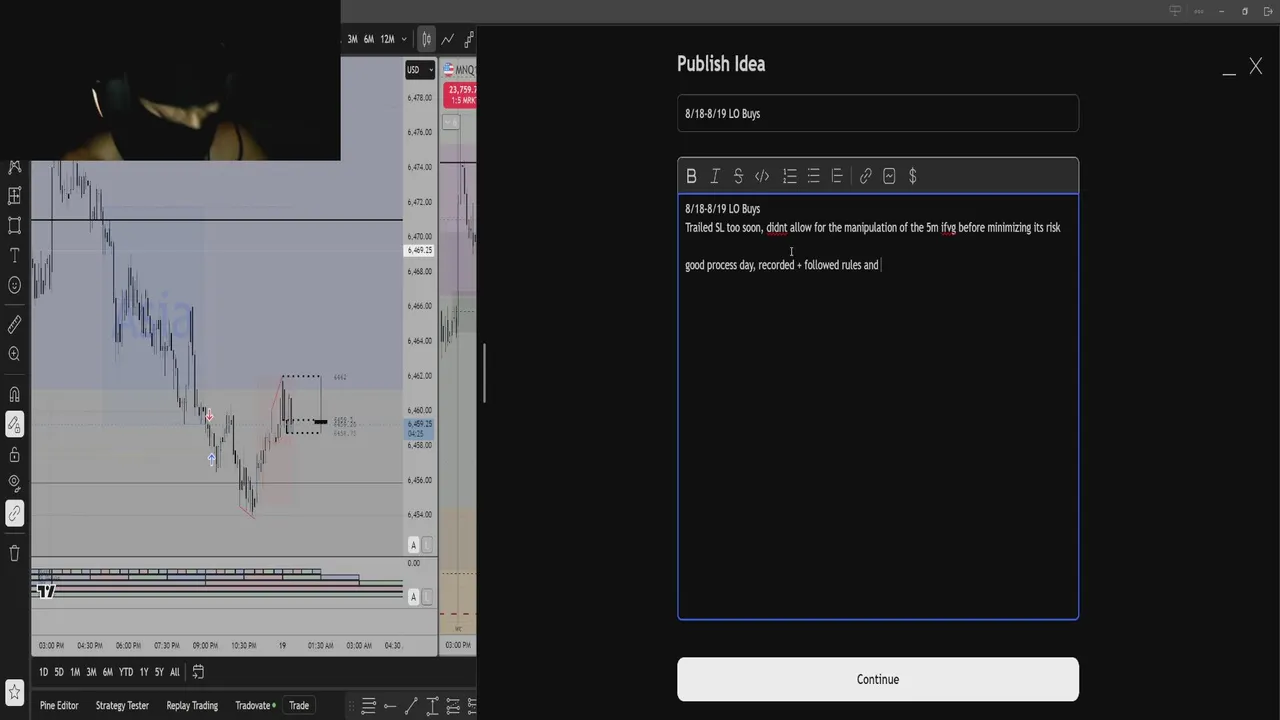The width and height of the screenshot is (1280, 720).
Task: Click Continue to publish idea
Action: [878, 679]
